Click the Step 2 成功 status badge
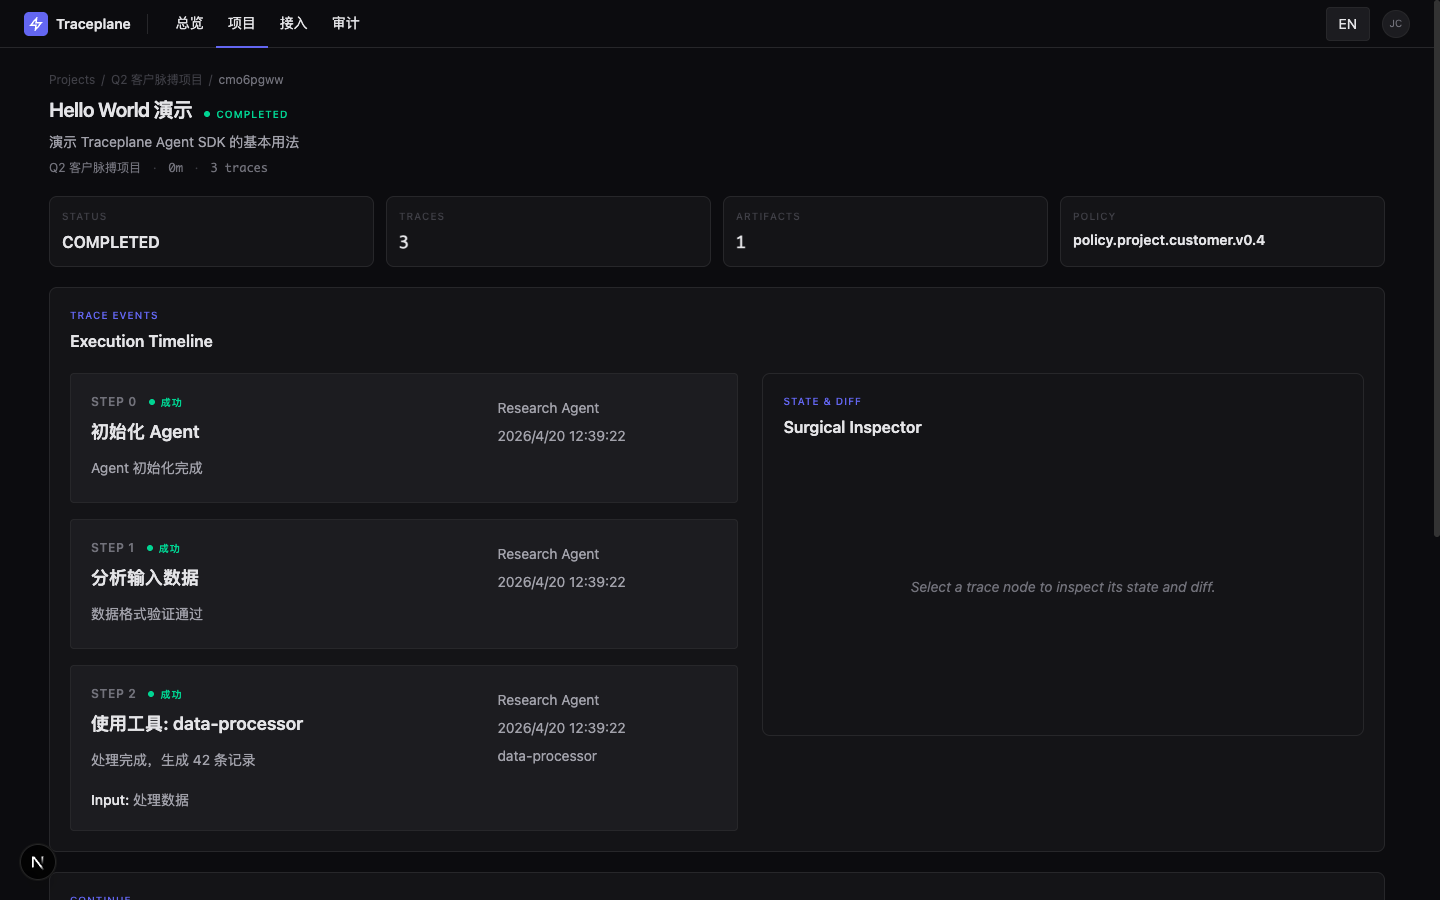 tap(165, 694)
